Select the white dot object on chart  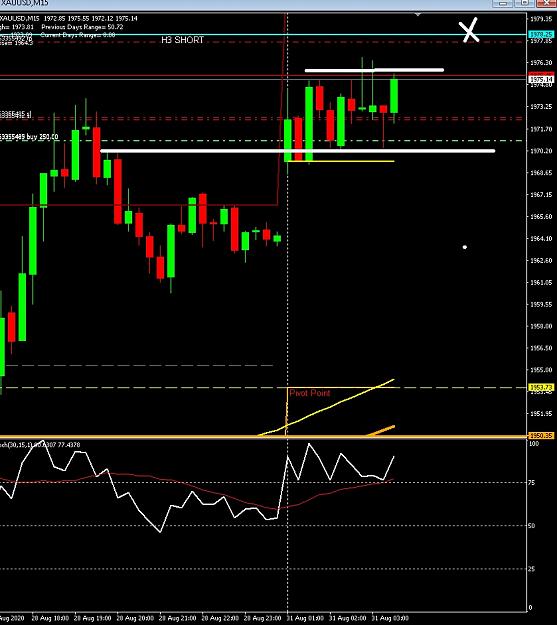(464, 247)
